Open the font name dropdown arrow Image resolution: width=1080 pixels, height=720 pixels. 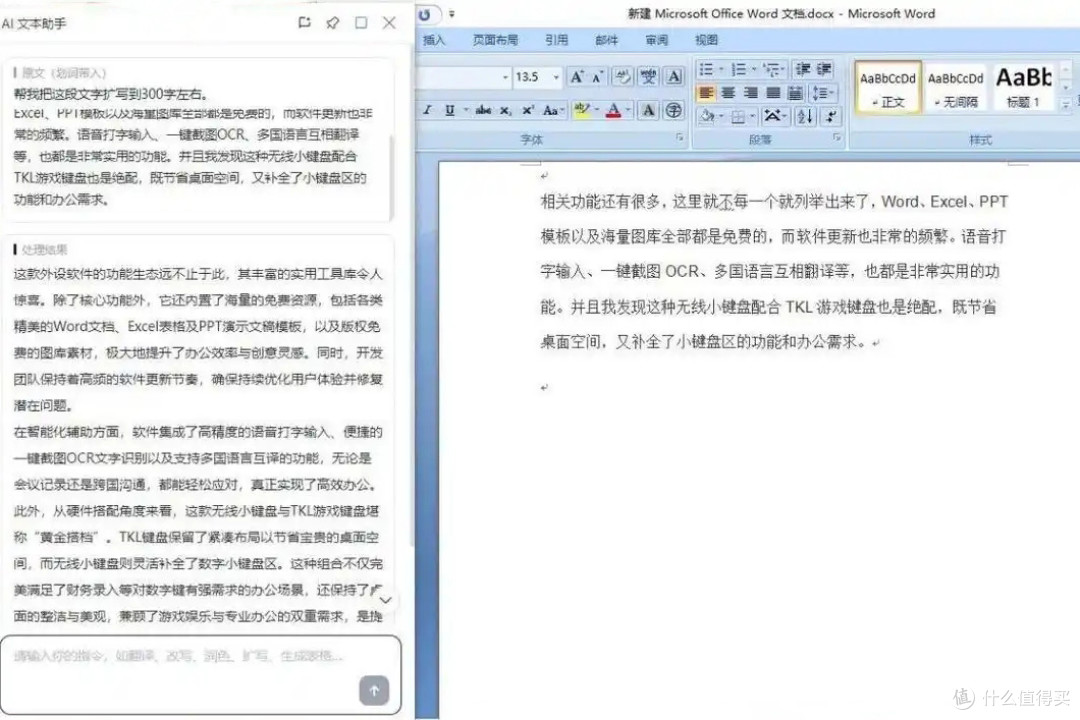[x=505, y=76]
